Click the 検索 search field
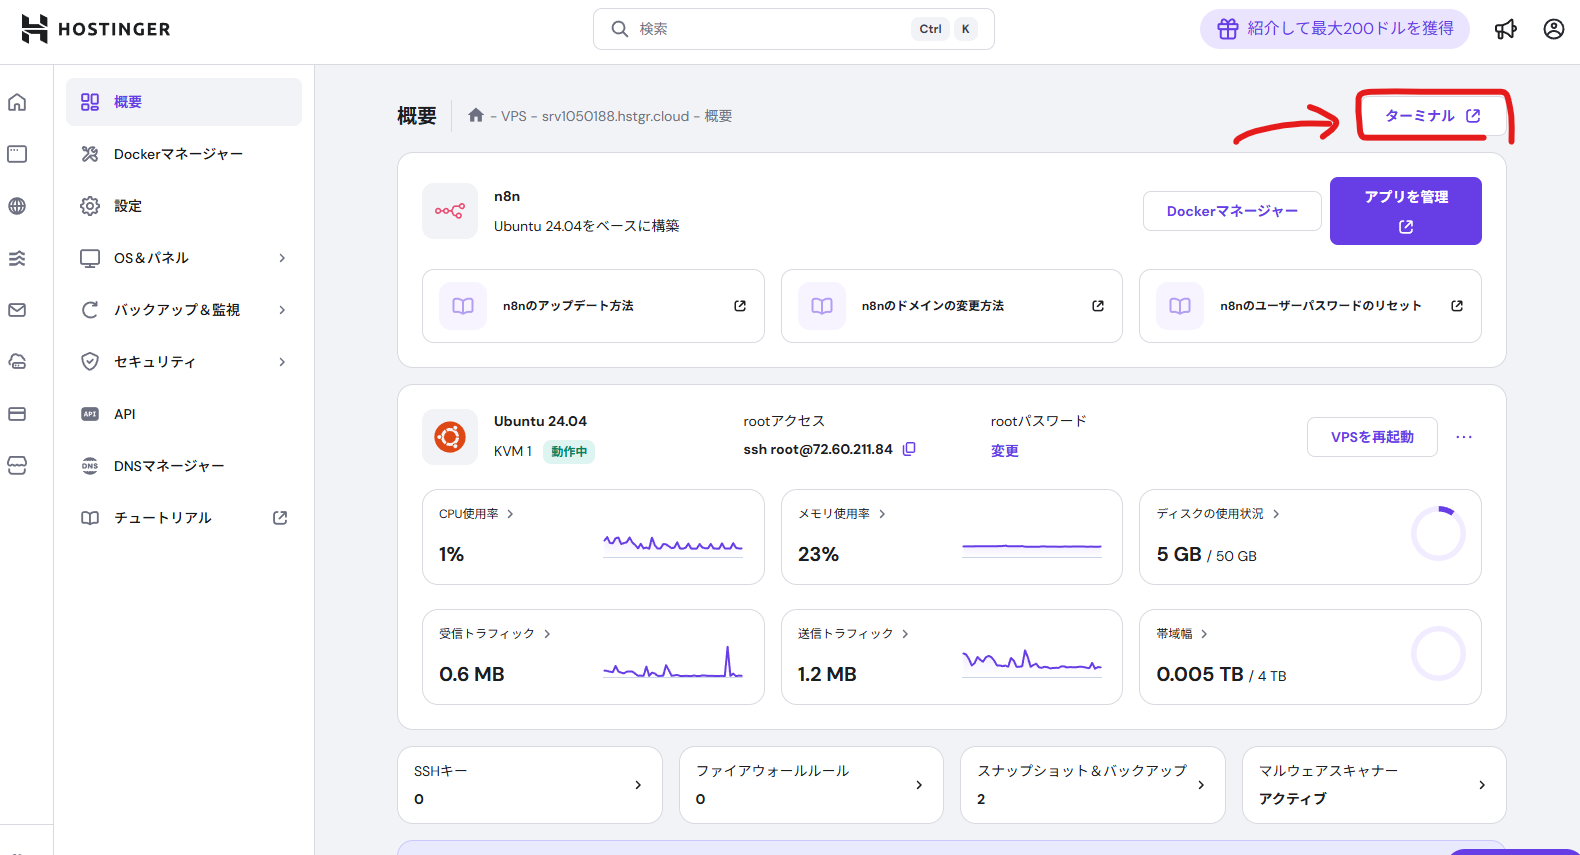The image size is (1580, 855). [770, 29]
